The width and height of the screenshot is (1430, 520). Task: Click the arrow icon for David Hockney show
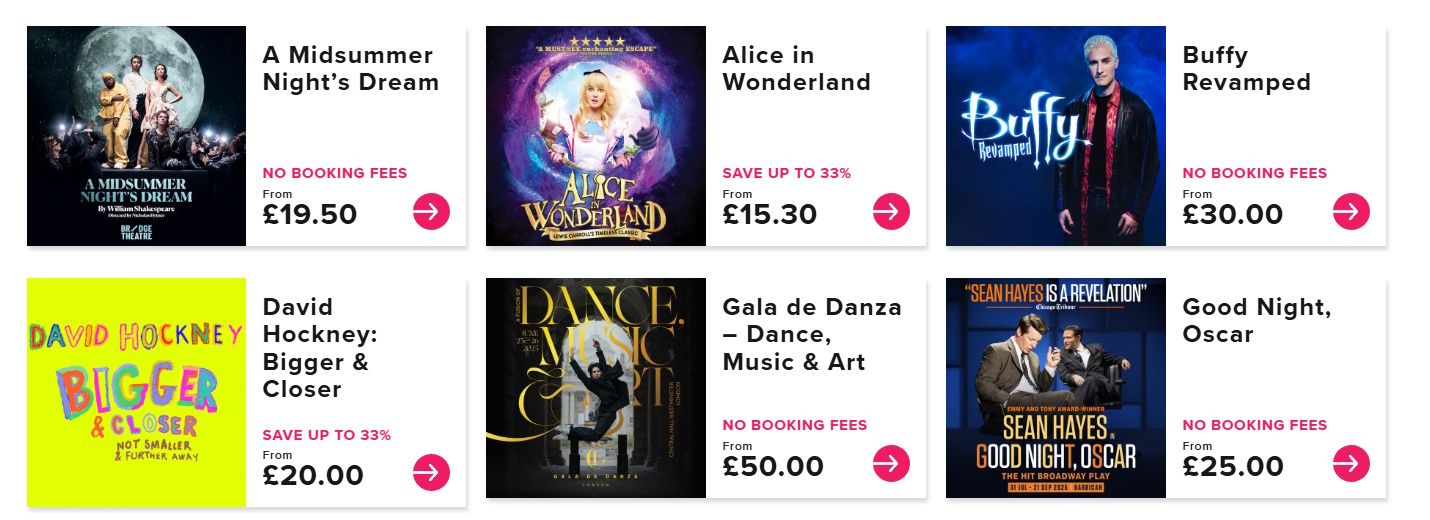pyautogui.click(x=431, y=472)
